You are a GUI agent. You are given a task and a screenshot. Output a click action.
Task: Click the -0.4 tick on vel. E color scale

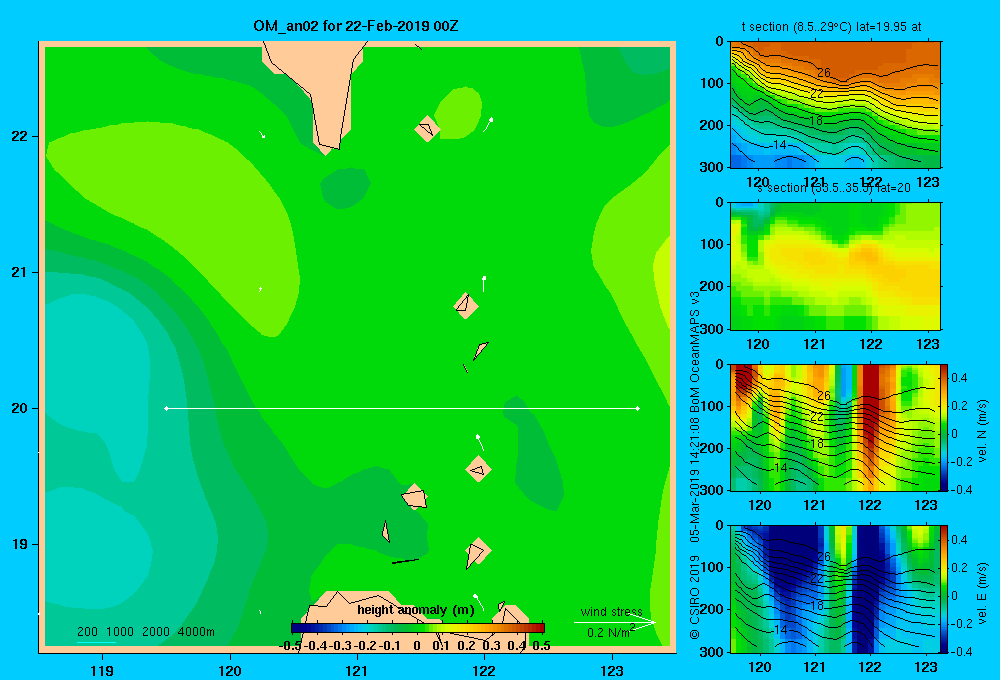click(x=961, y=651)
